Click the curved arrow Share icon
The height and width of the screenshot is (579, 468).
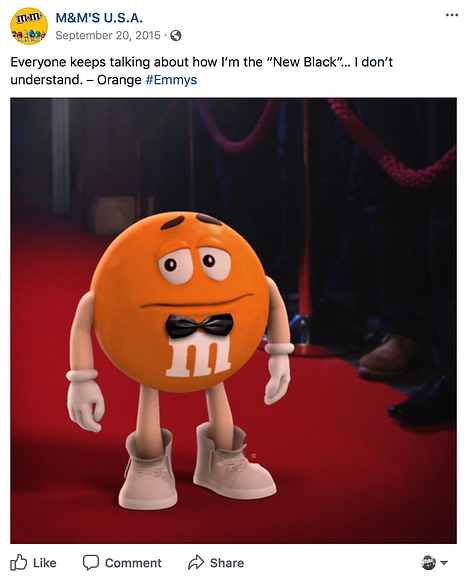coord(196,562)
